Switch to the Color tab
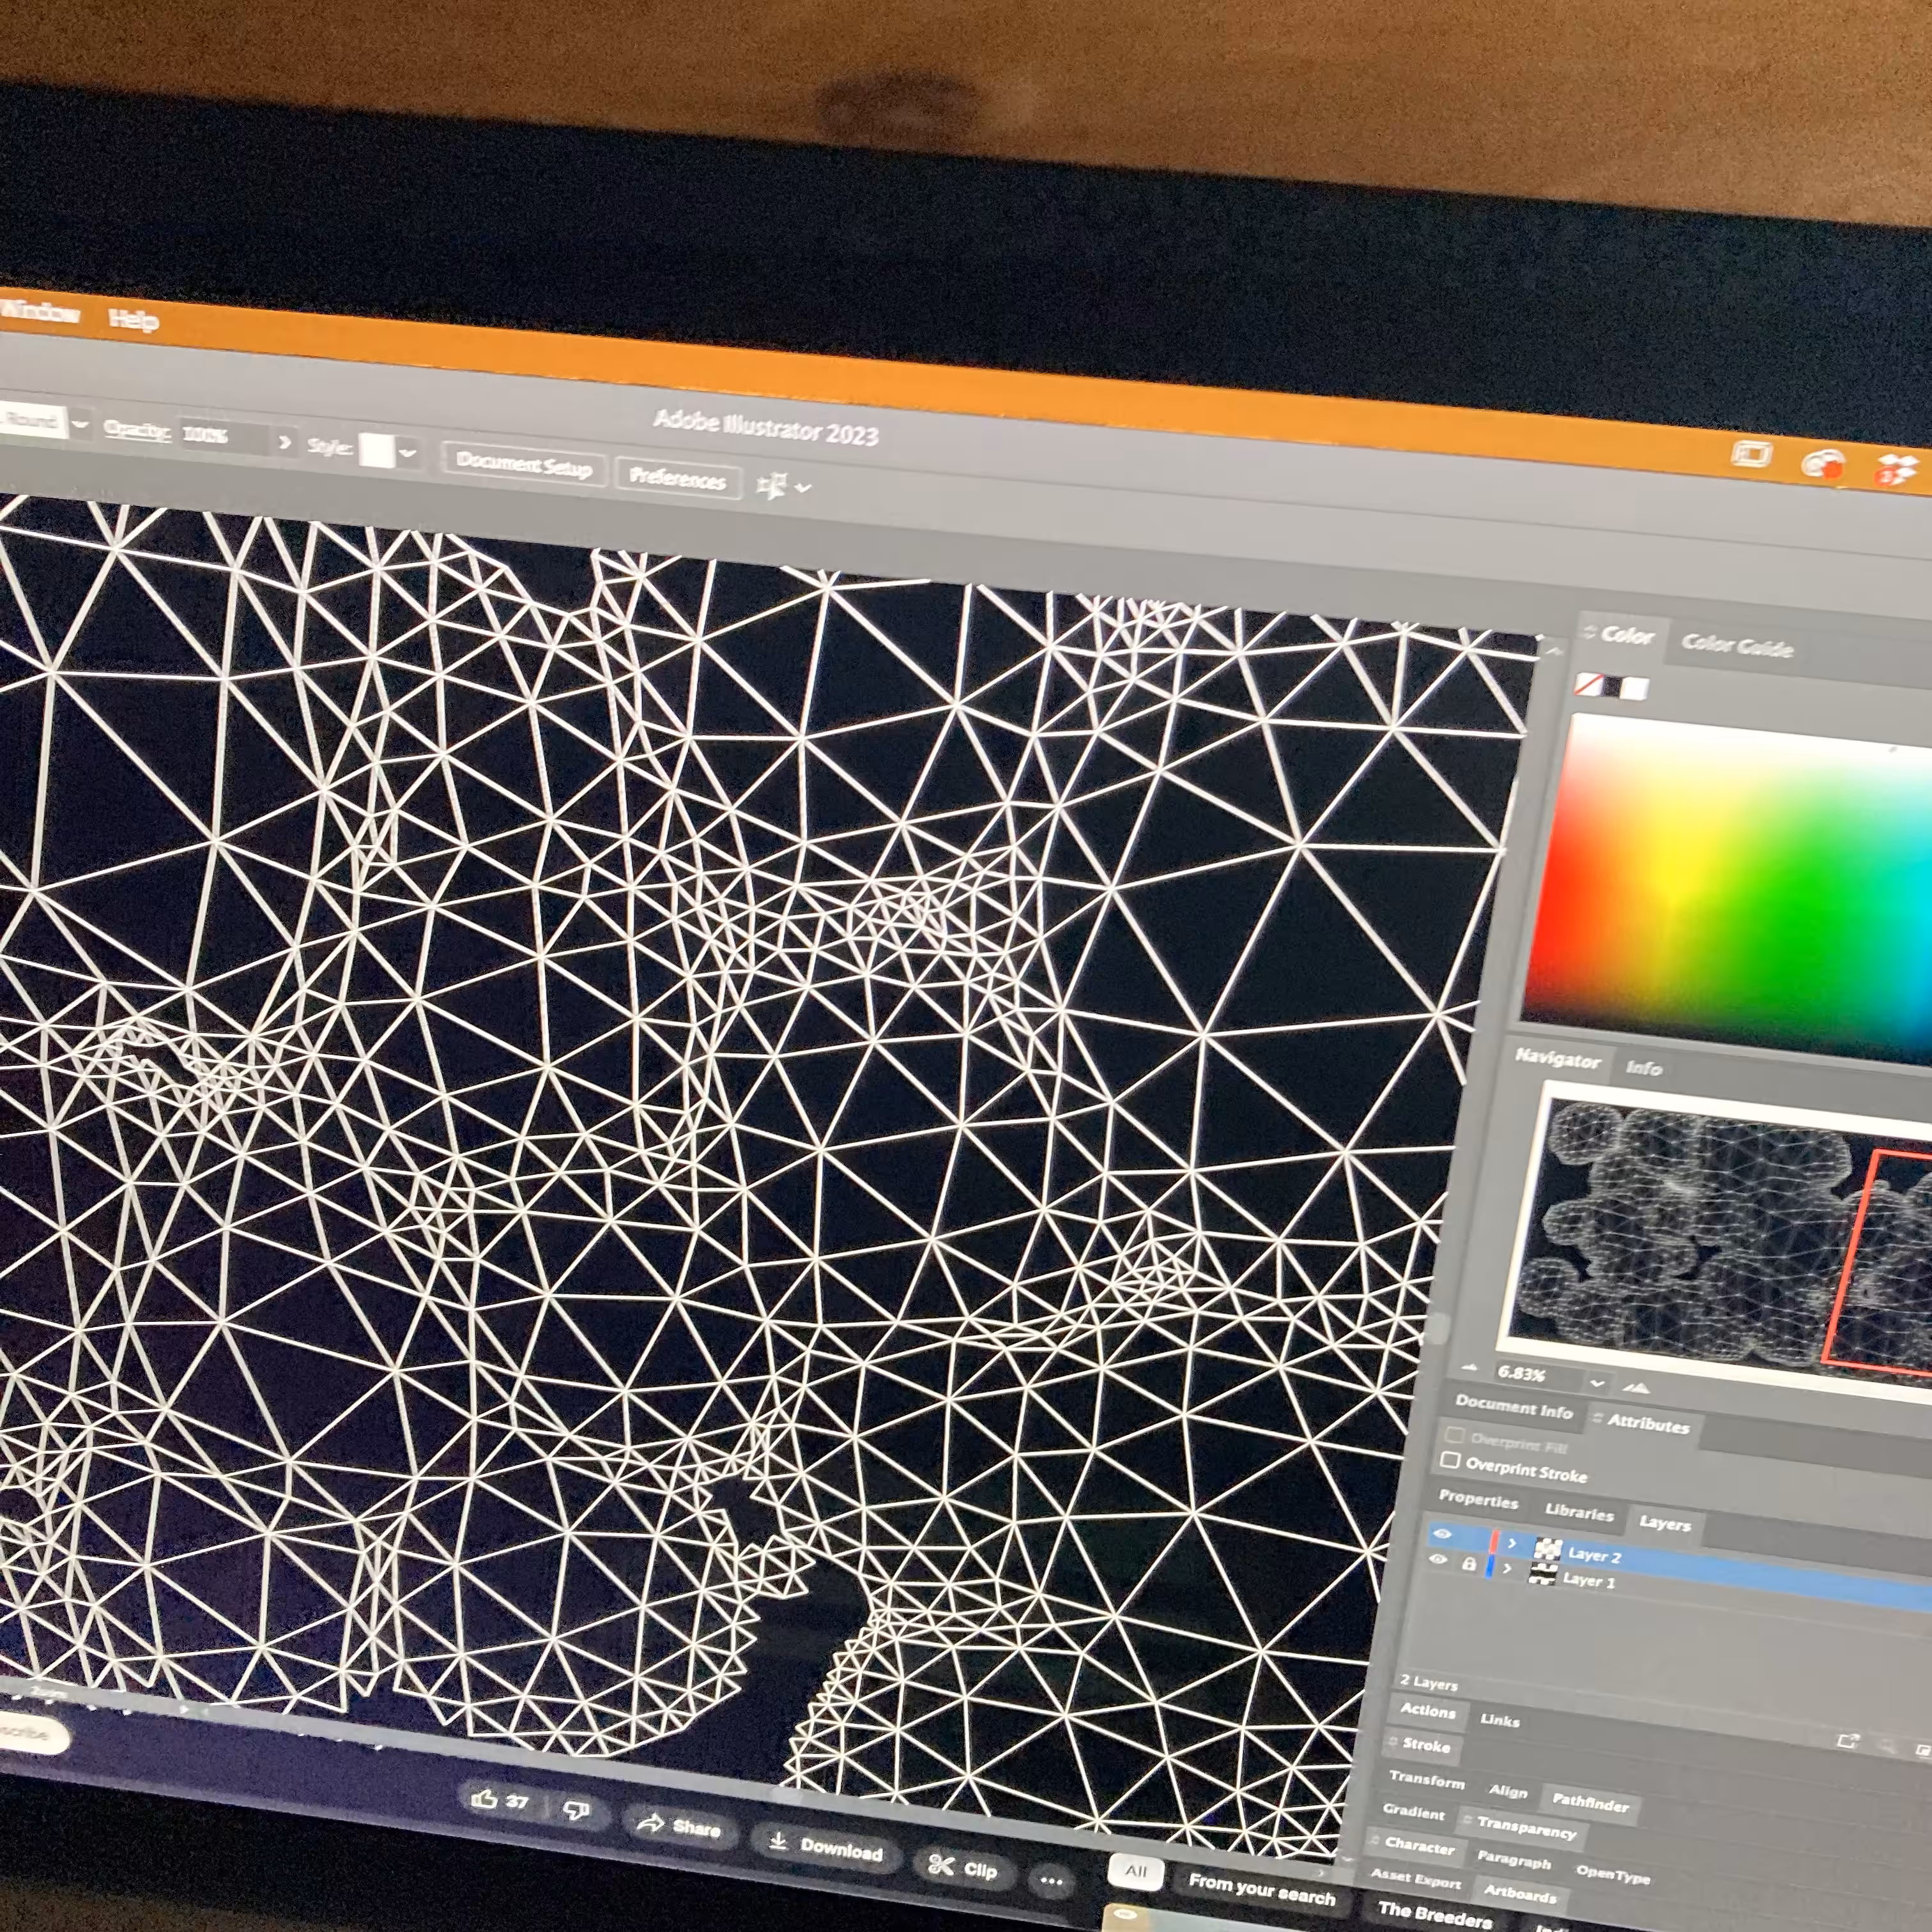Screen dimensions: 1932x1932 point(1626,635)
